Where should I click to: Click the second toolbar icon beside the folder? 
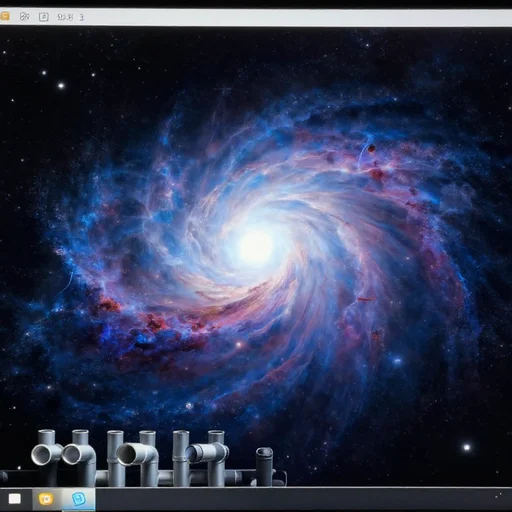[24, 16]
